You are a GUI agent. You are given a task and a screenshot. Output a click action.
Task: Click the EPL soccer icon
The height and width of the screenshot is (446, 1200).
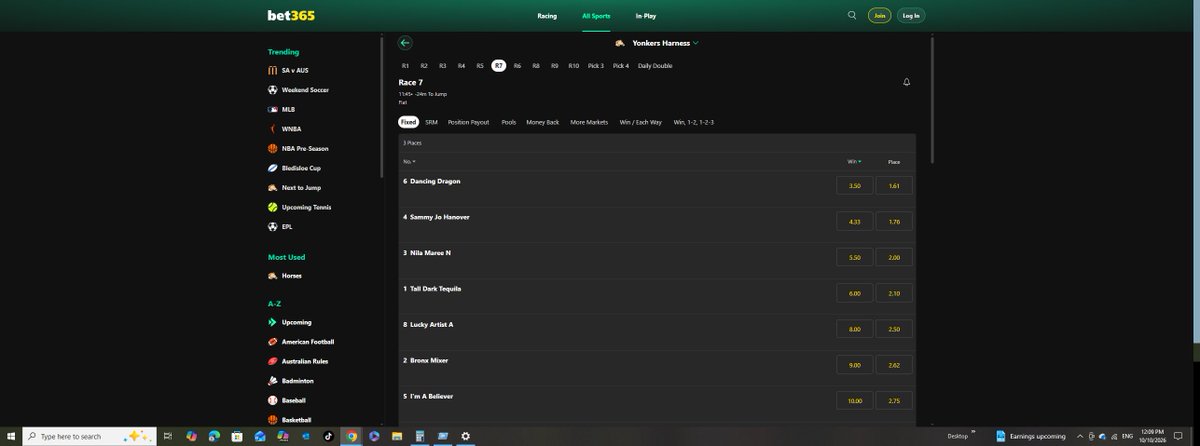click(272, 227)
